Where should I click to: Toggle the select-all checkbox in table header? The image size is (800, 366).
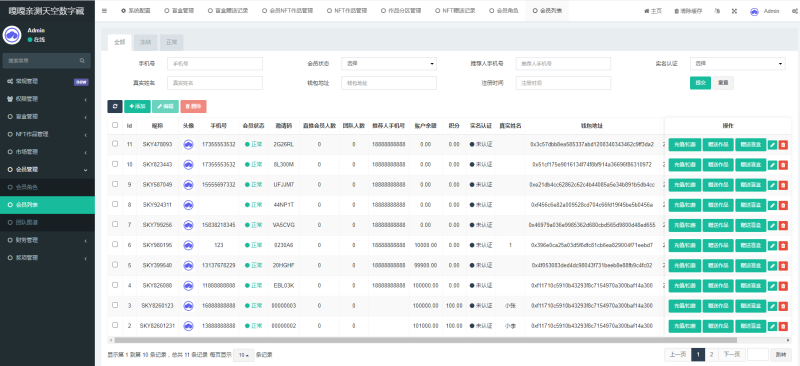(x=115, y=125)
